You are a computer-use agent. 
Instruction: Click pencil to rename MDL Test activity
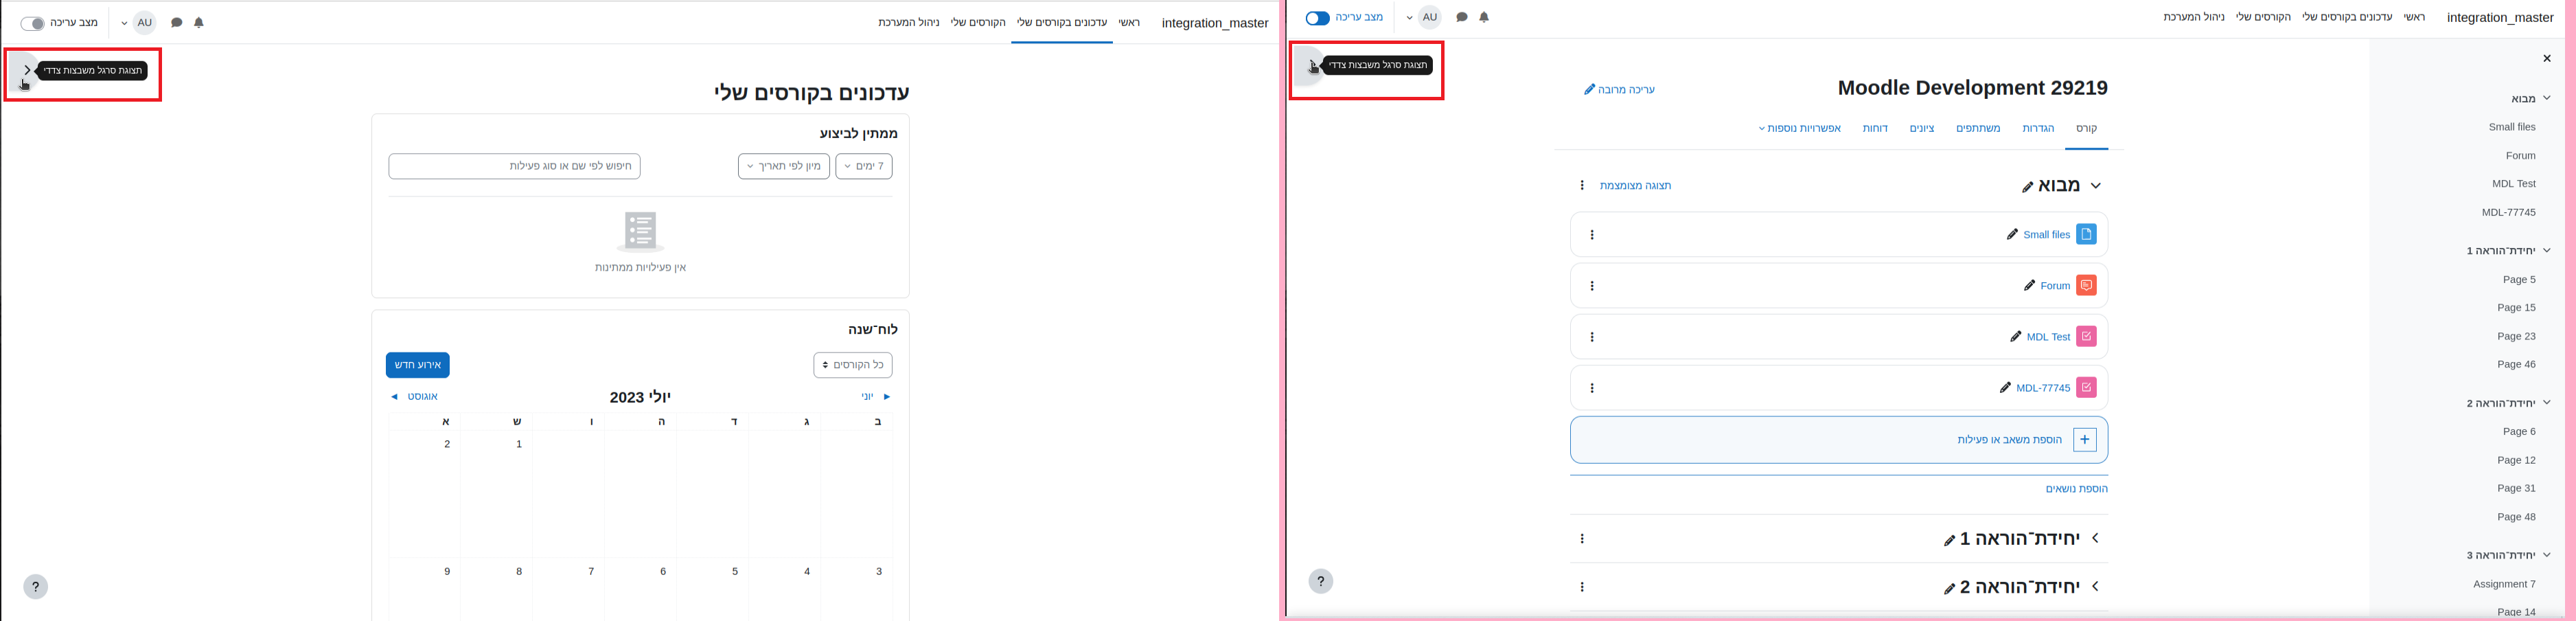point(2016,337)
